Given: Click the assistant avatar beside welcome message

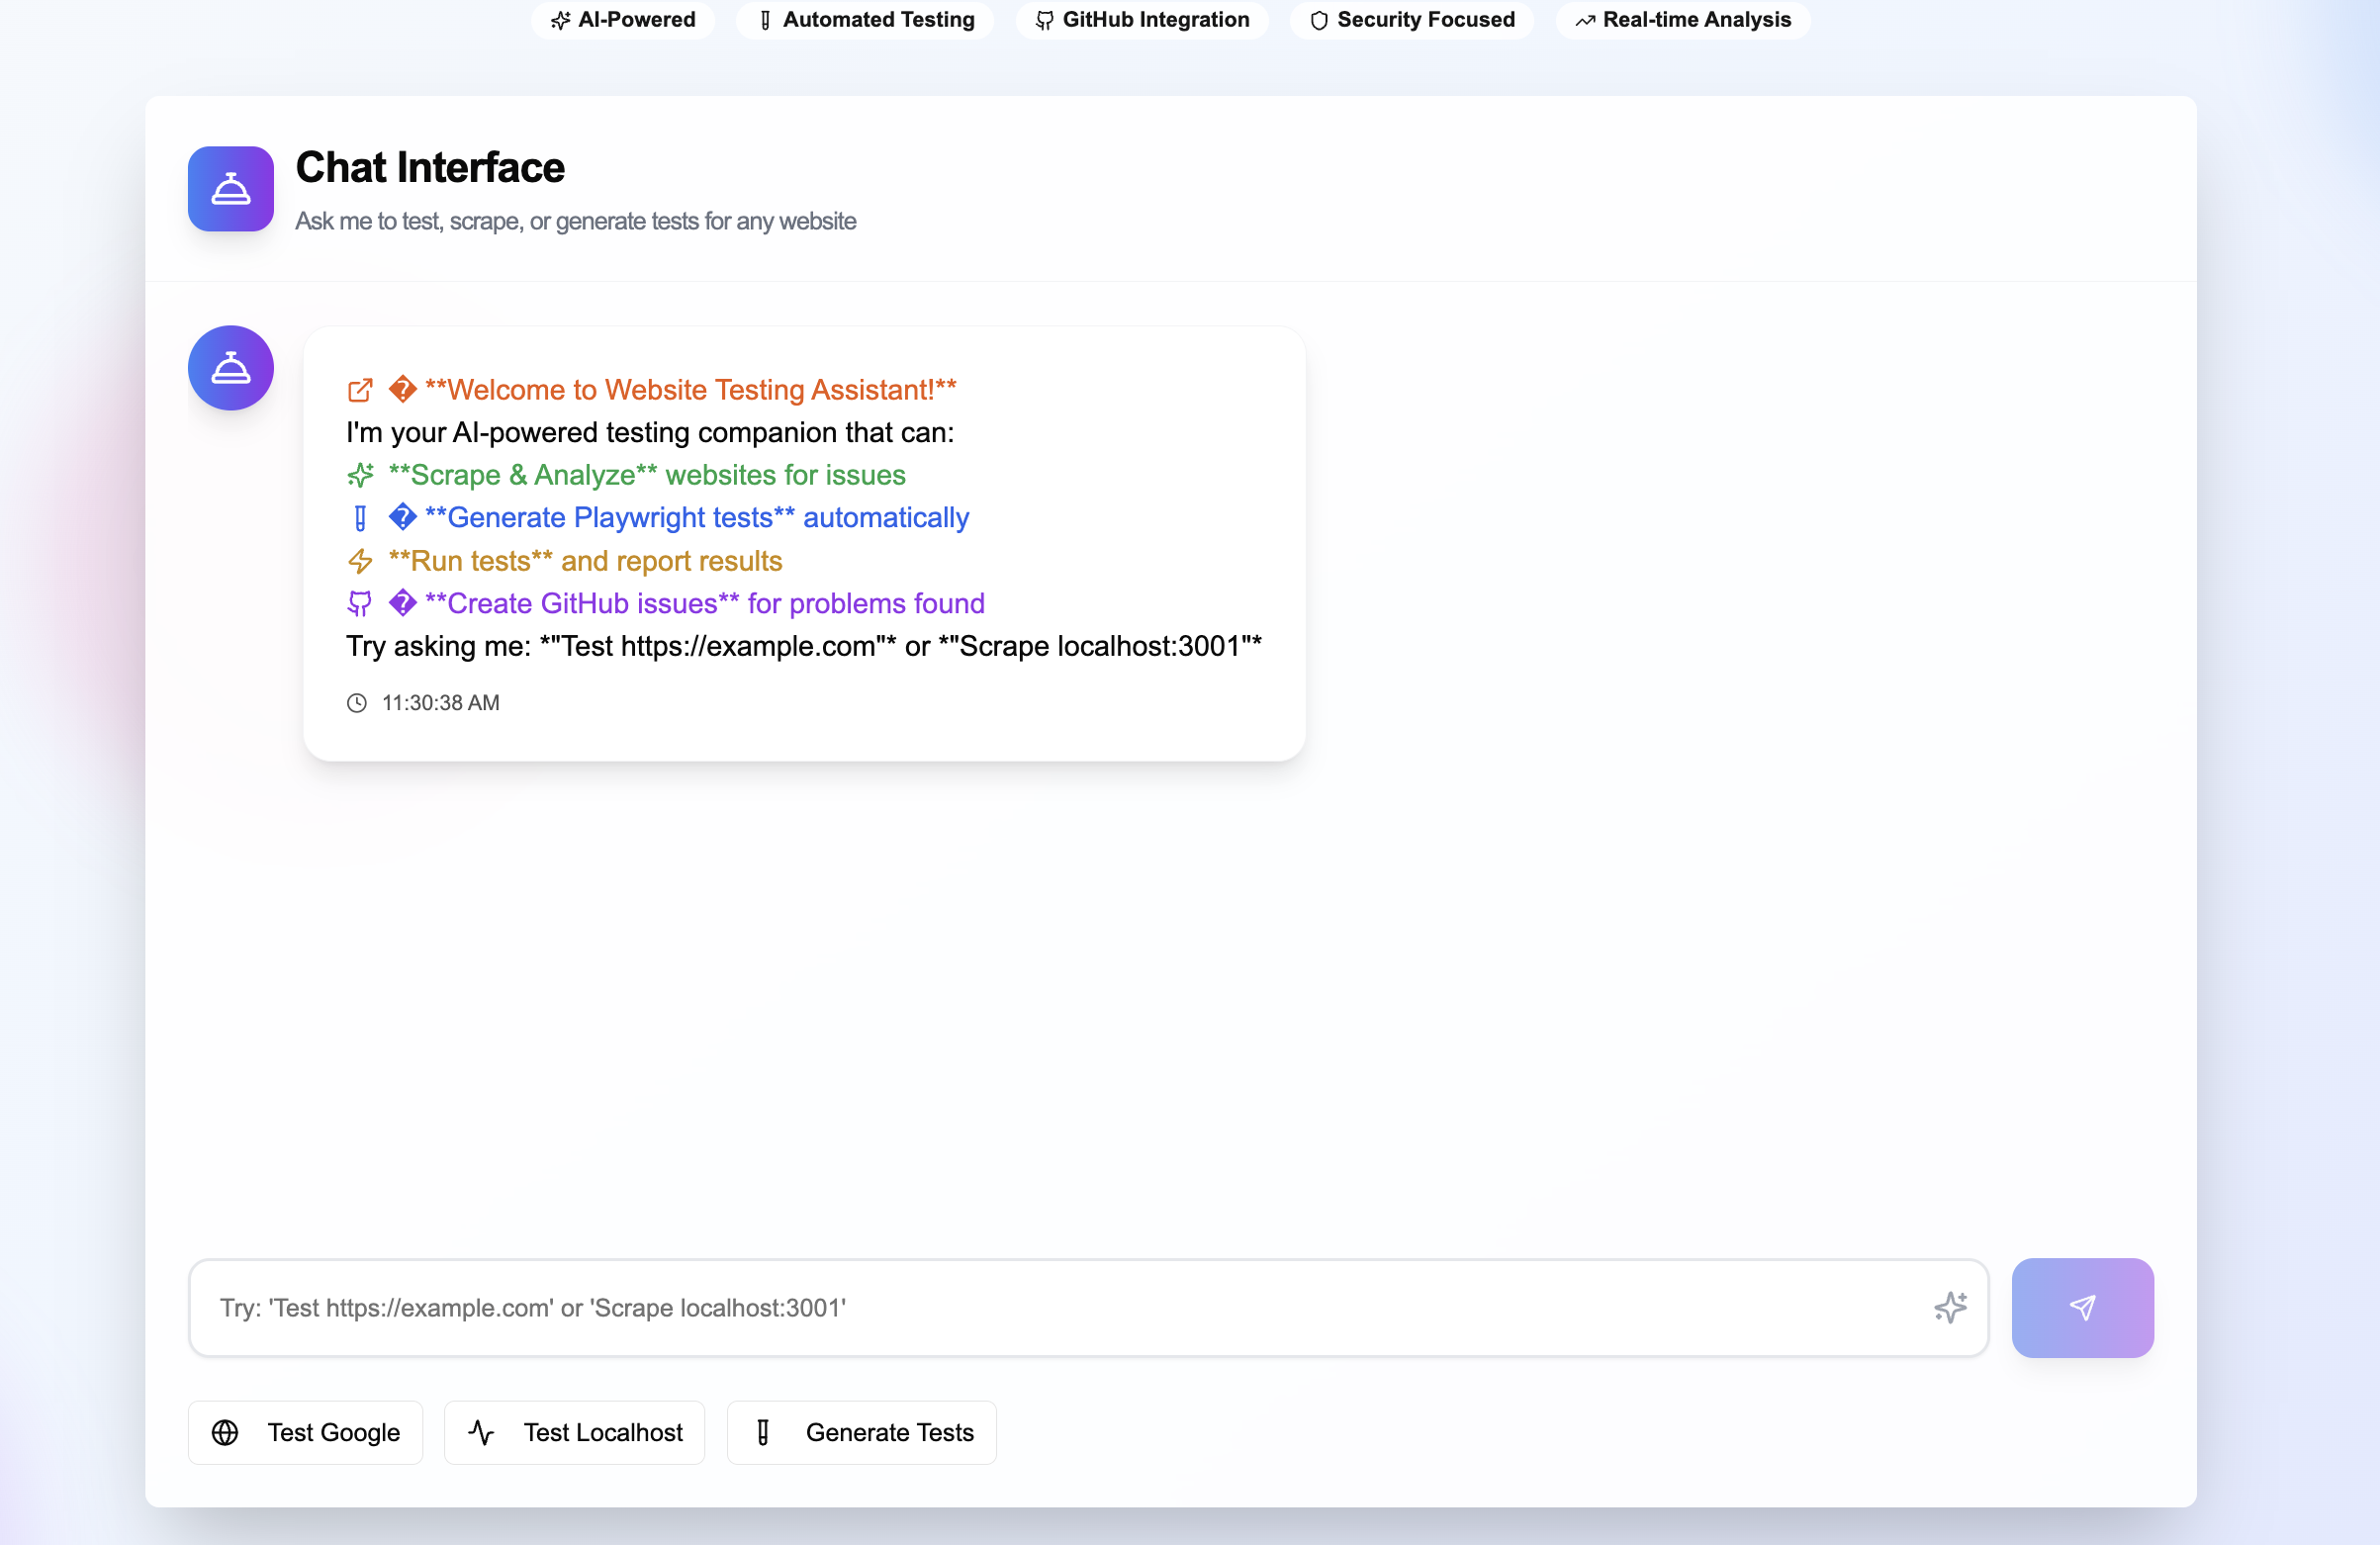Looking at the screenshot, I should (x=231, y=368).
